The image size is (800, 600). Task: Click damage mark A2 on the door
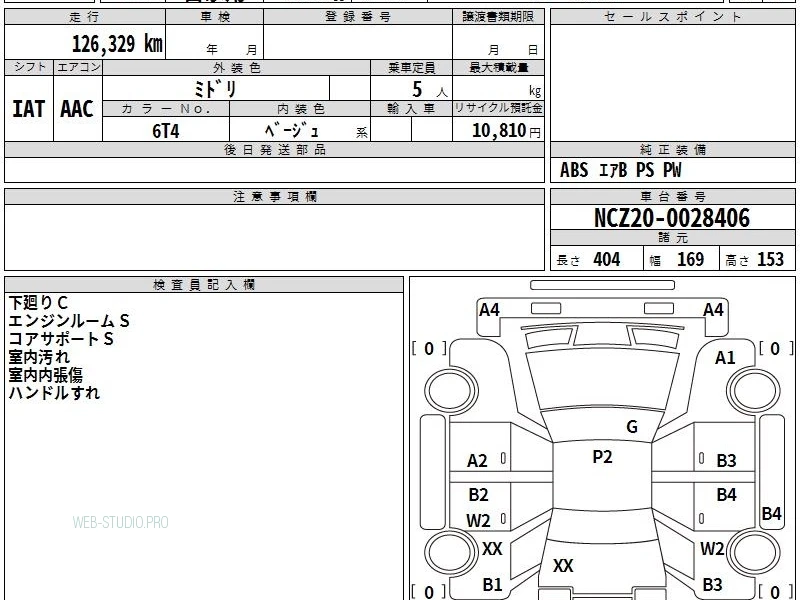[477, 461]
